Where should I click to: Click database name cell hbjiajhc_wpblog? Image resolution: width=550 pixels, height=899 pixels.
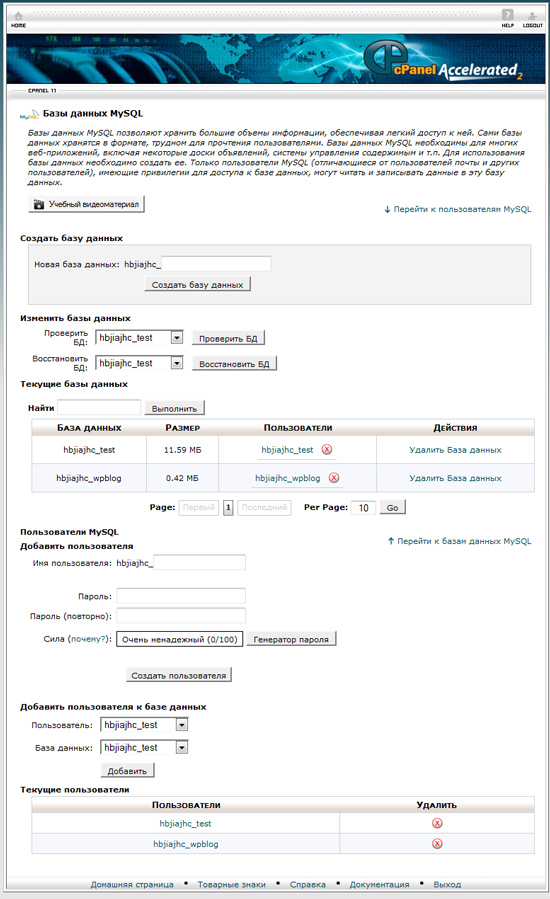coord(89,478)
